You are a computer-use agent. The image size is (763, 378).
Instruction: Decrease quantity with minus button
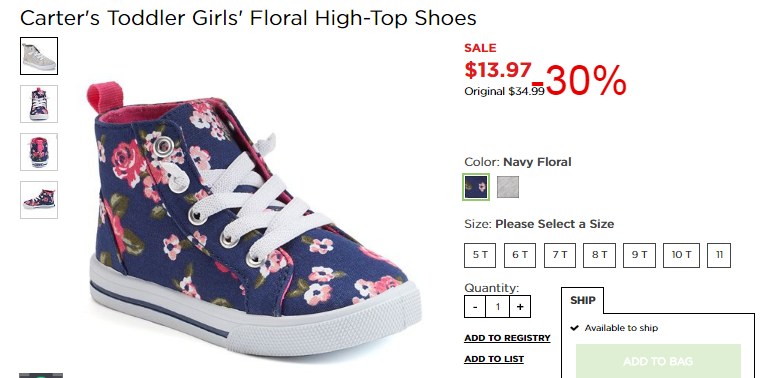475,307
